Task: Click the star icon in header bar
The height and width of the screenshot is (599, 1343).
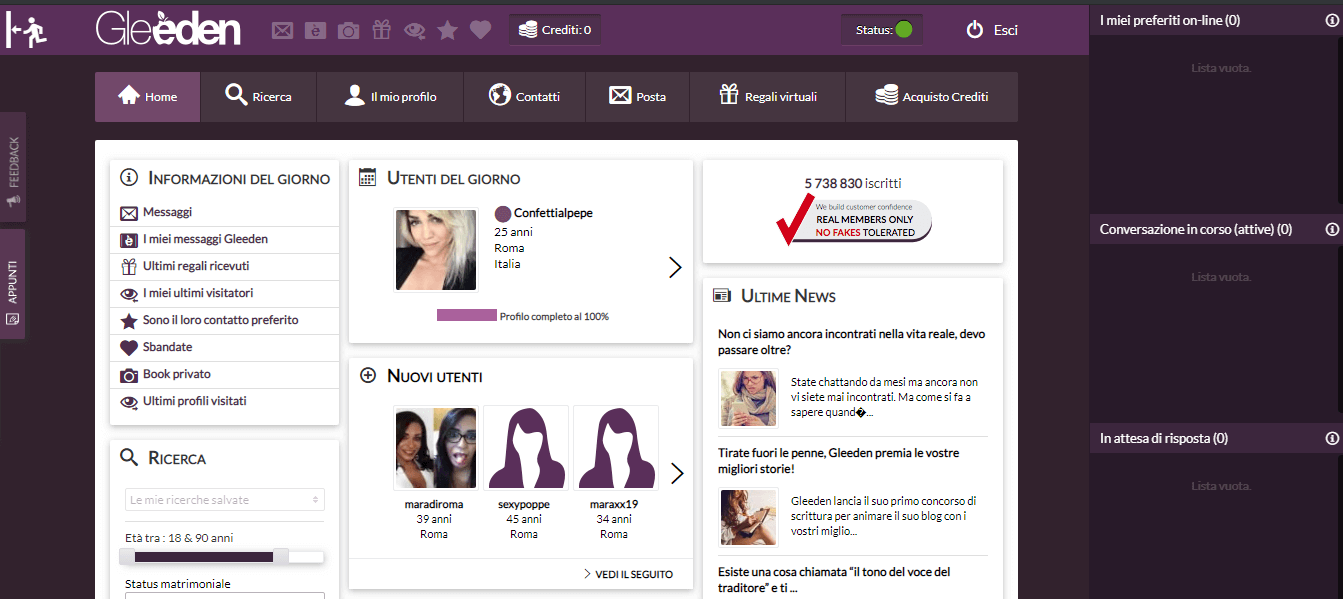Action: click(x=447, y=31)
